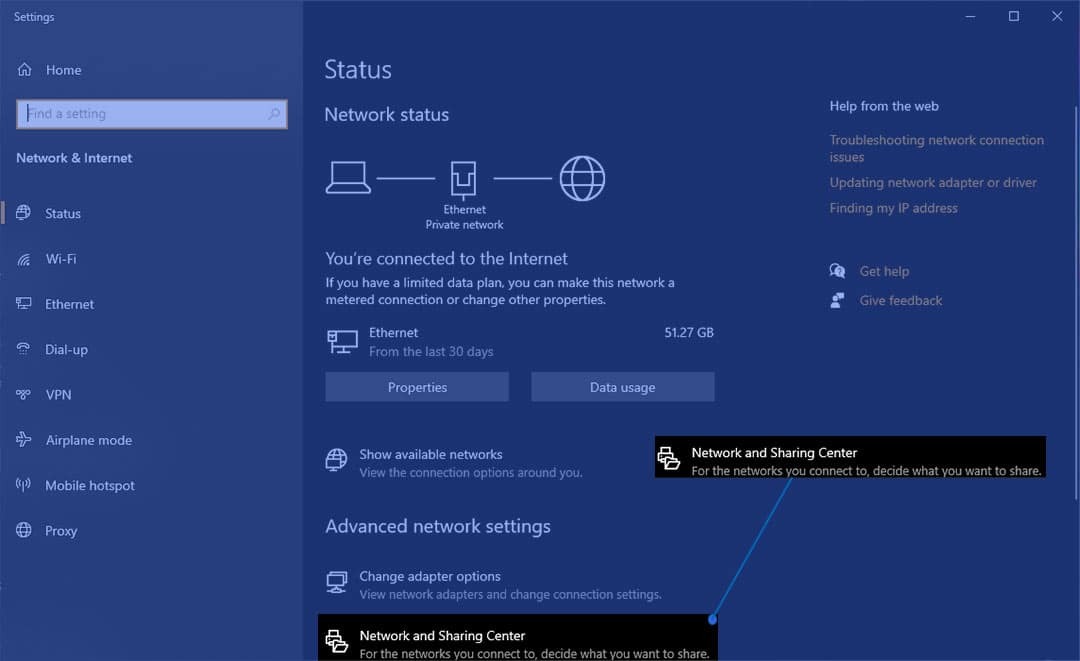Viewport: 1080px width, 661px height.
Task: Click the Give feedback icon
Action: tap(837, 300)
